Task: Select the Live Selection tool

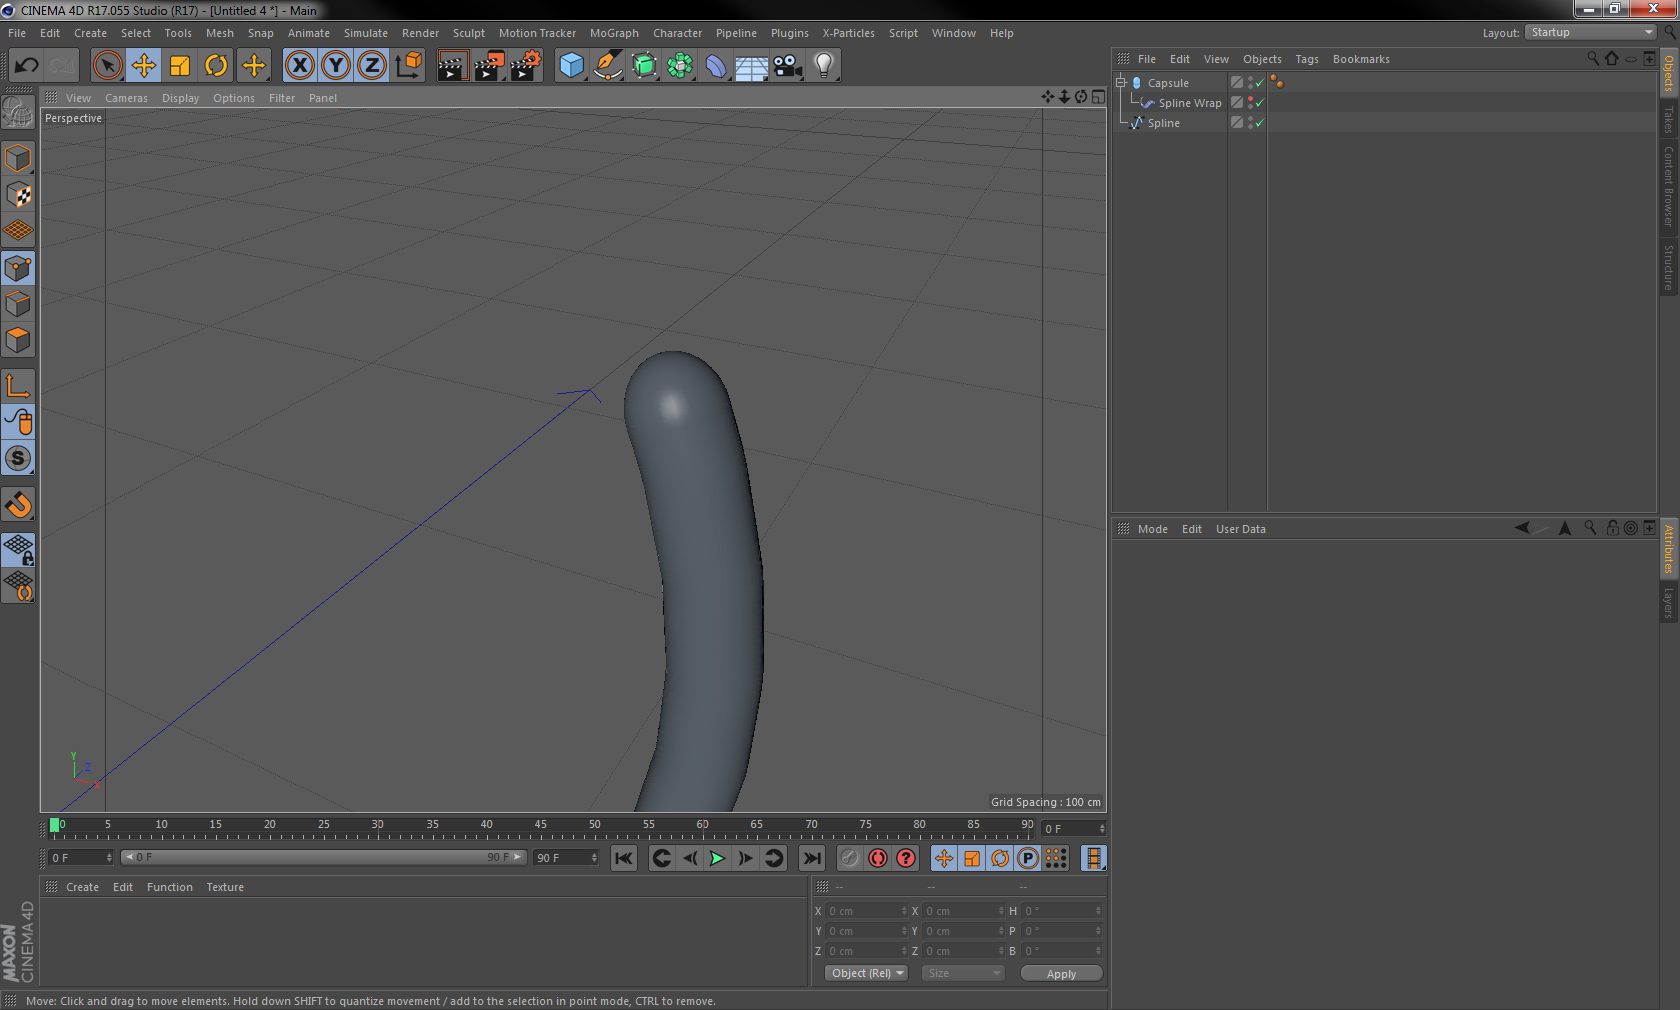Action: pos(107,66)
